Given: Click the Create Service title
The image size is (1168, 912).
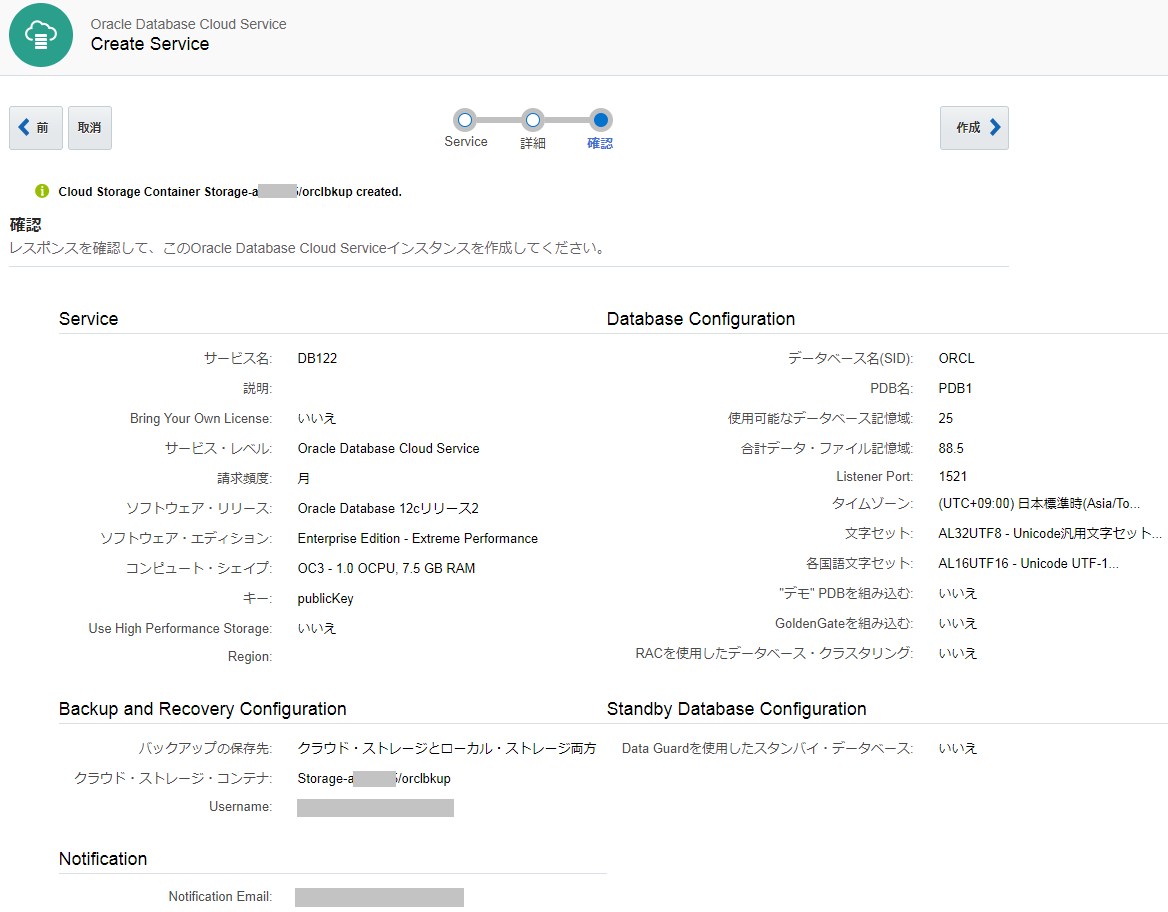Looking at the screenshot, I should click(150, 44).
